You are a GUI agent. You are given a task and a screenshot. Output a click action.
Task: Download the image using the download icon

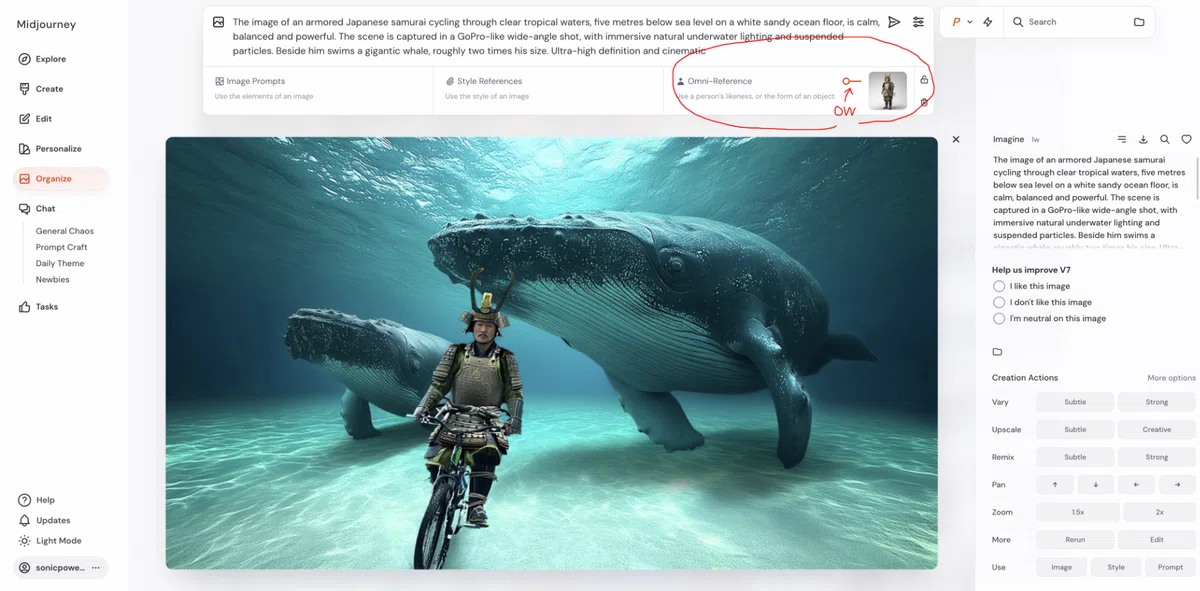point(1143,140)
